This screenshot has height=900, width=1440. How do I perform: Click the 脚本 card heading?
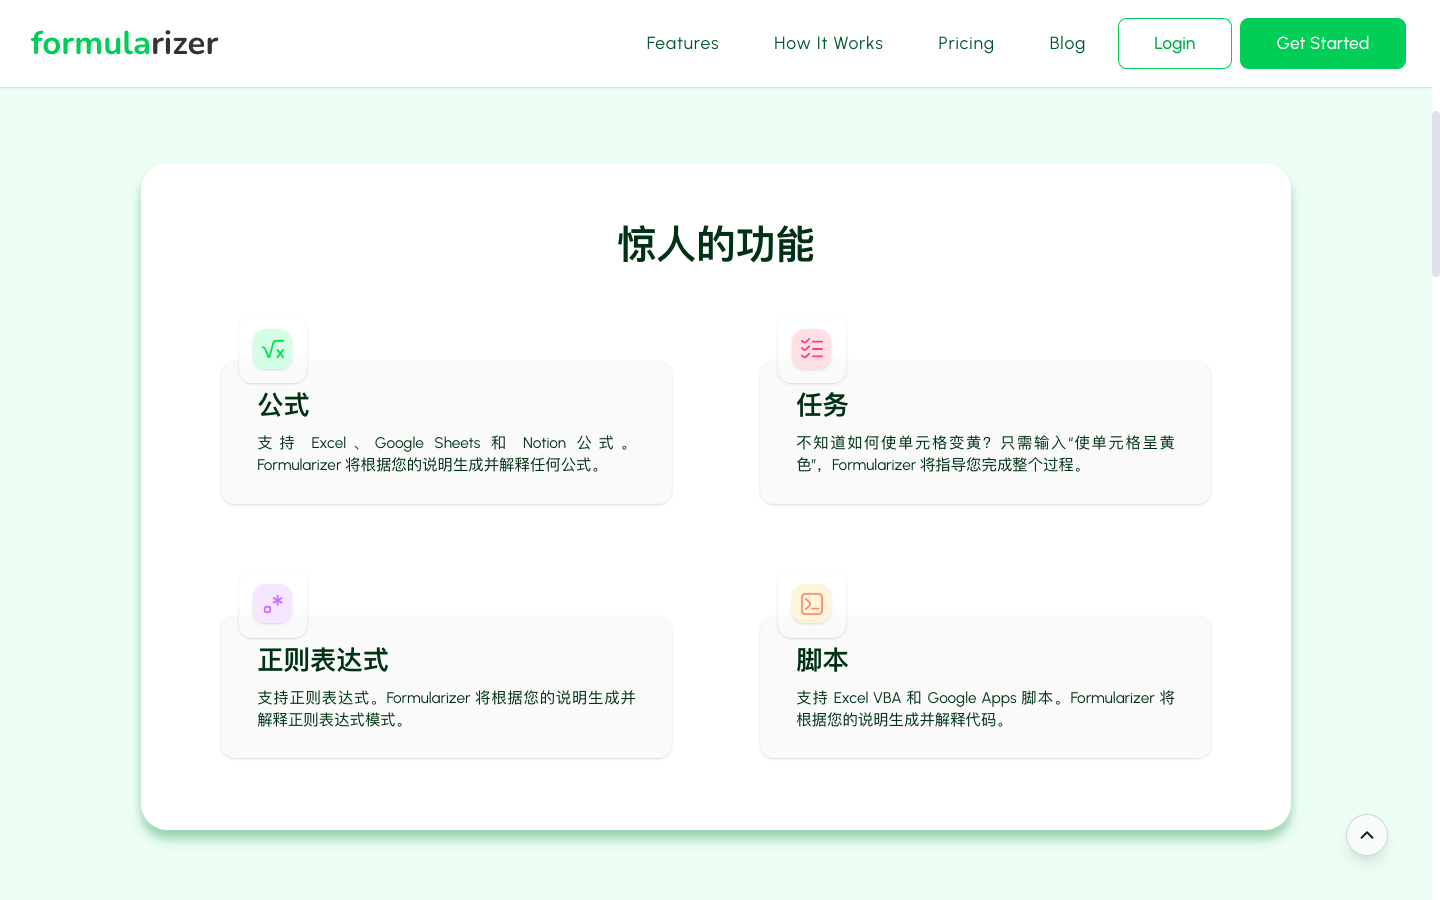pyautogui.click(x=822, y=660)
